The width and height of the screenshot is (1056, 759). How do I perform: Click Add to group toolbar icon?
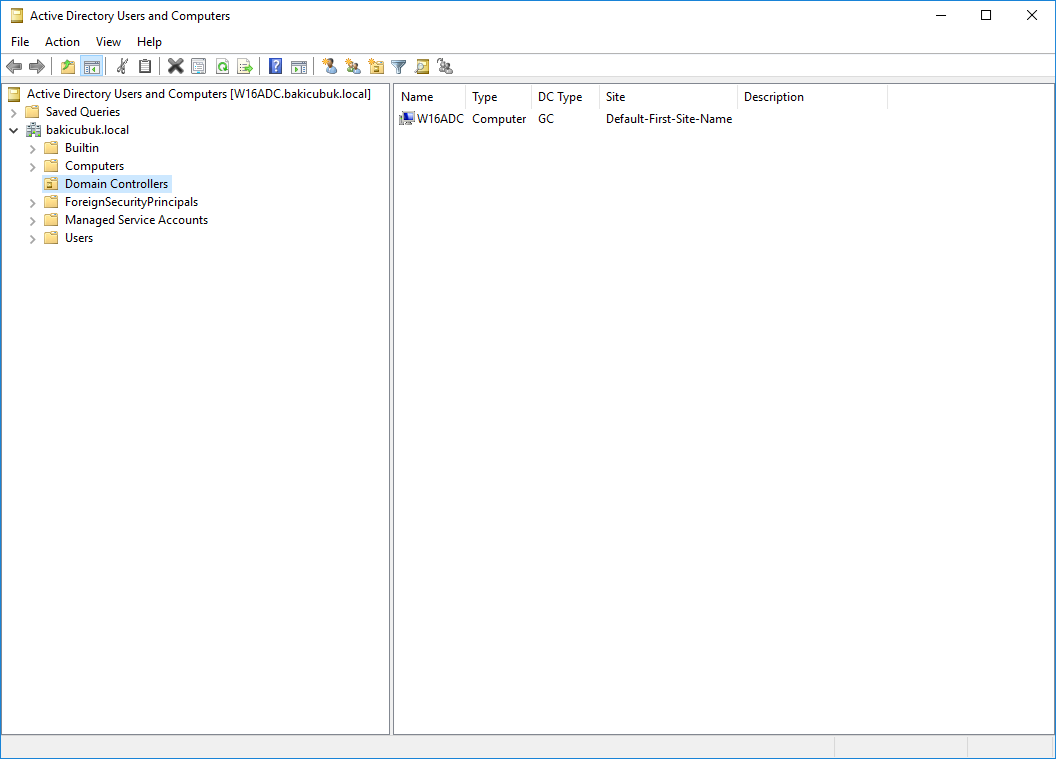(x=444, y=66)
